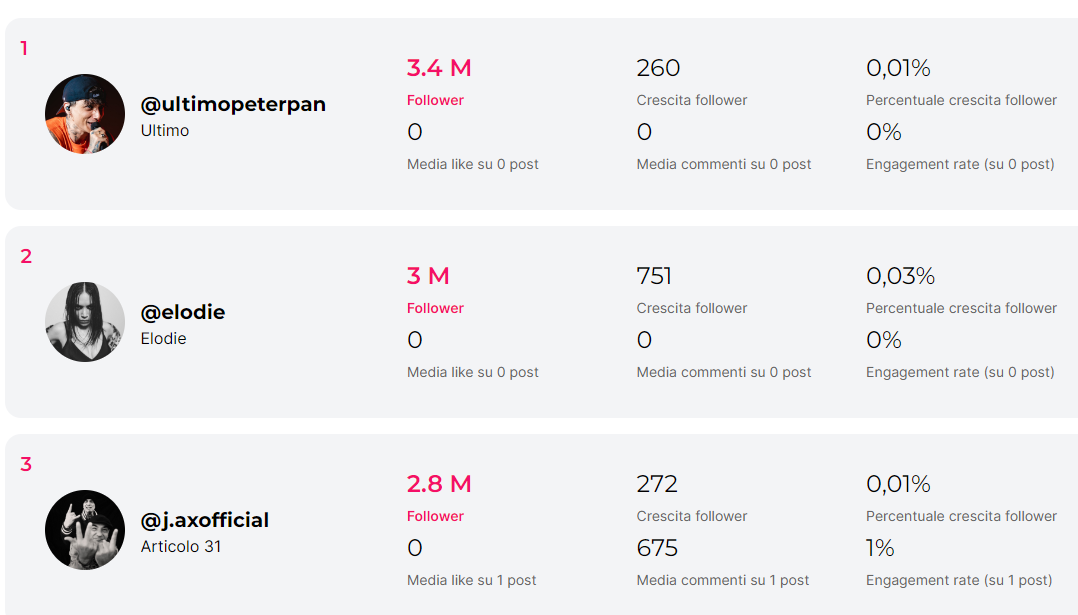Click the @elodie username

click(x=183, y=312)
